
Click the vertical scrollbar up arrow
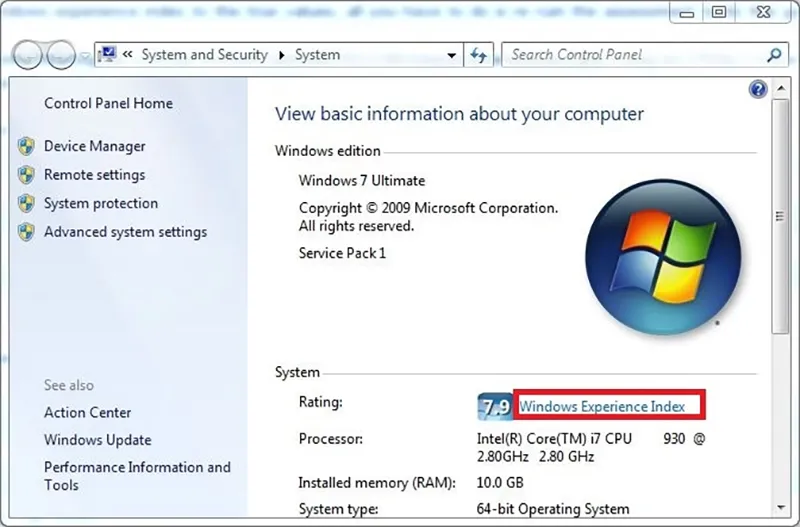[x=779, y=91]
